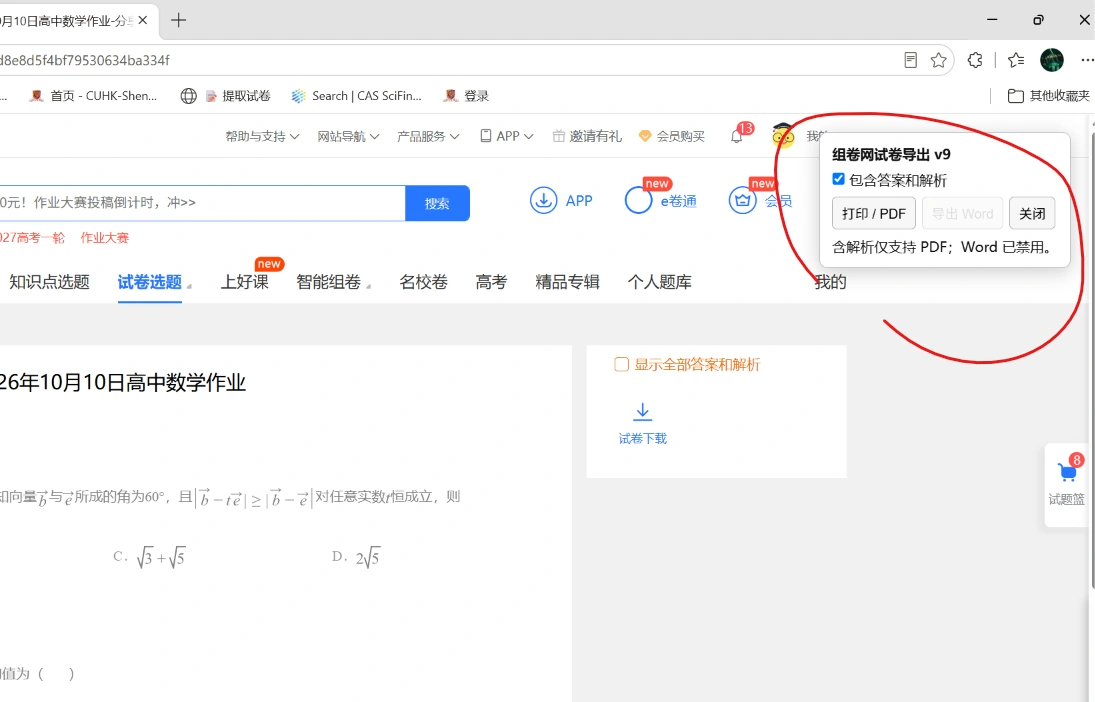Expand the APP dropdown in top bar
The height and width of the screenshot is (702, 1095).
506,136
